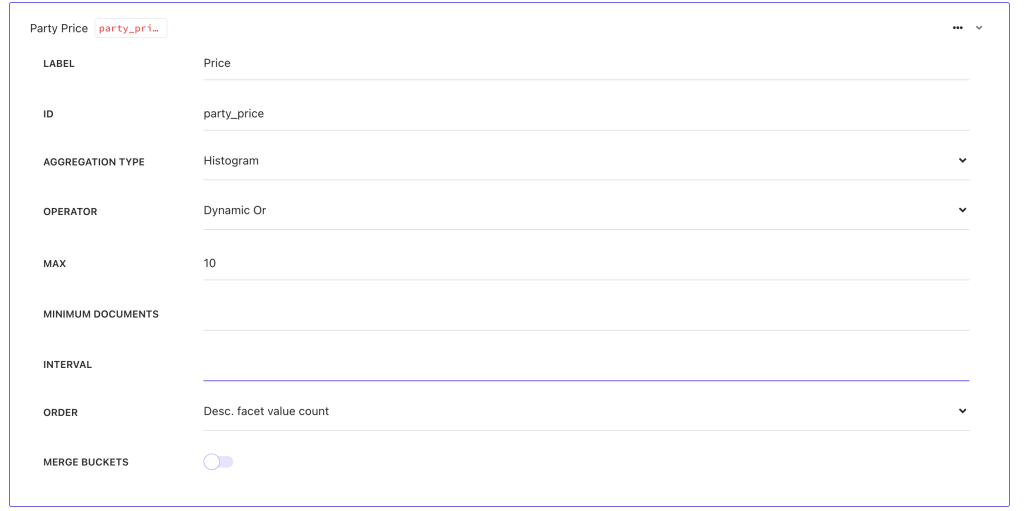The image size is (1024, 511).
Task: Click the AGGREGATION TYPE field label
Action: click(94, 162)
